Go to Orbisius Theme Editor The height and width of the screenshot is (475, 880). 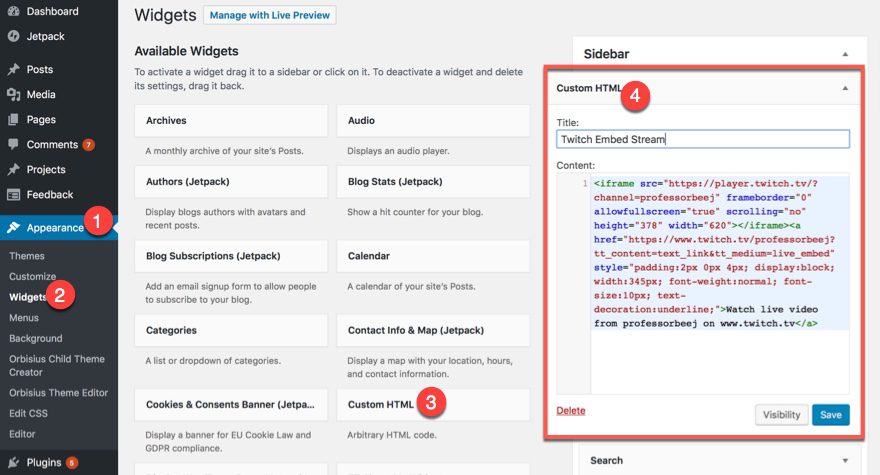pos(58,393)
